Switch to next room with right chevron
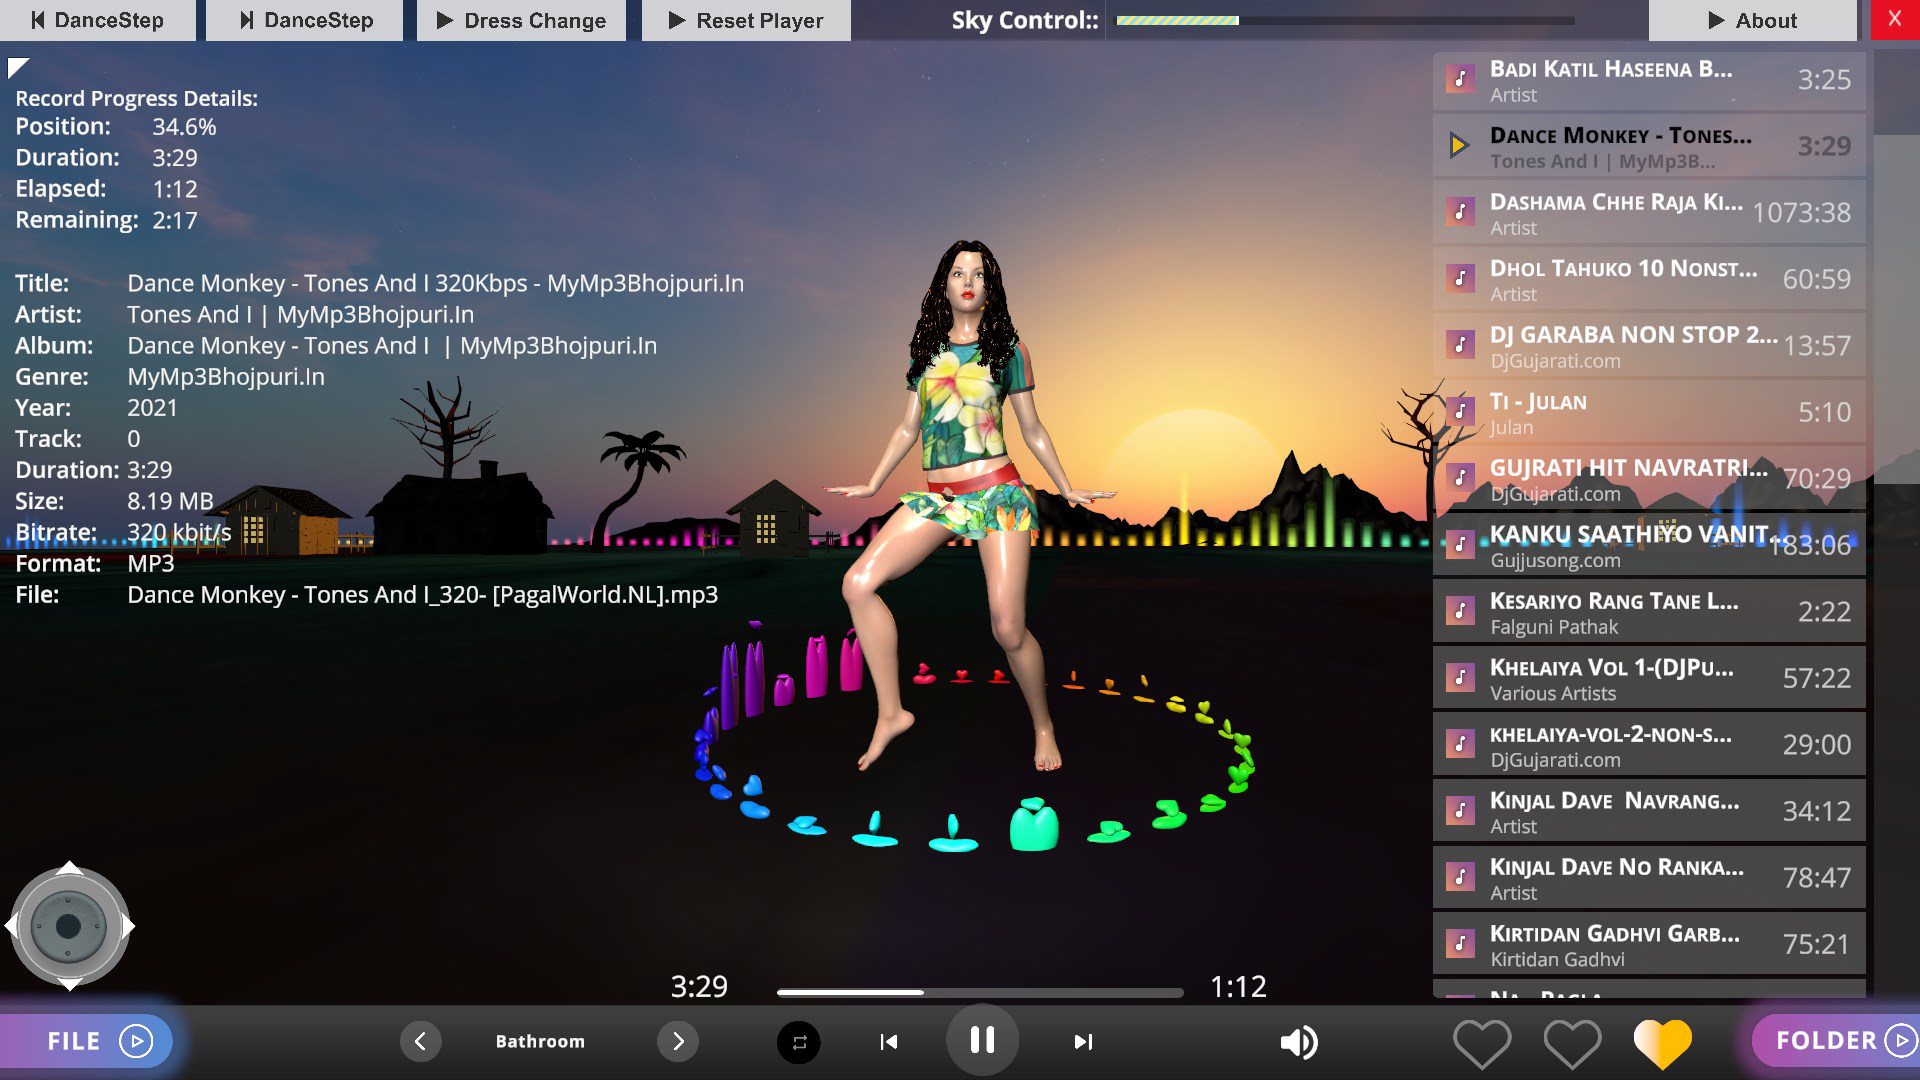Screen dimensions: 1920x1080 click(678, 1041)
